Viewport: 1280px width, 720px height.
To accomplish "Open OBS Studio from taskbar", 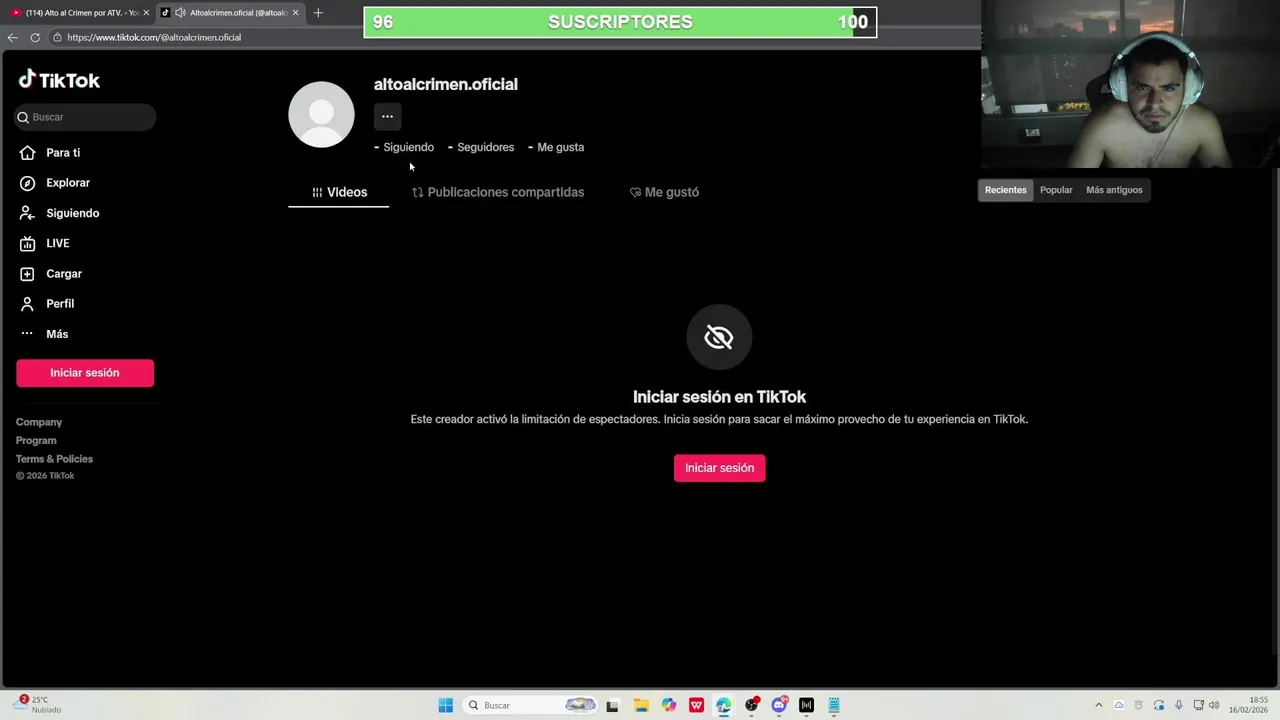I will click(751, 705).
